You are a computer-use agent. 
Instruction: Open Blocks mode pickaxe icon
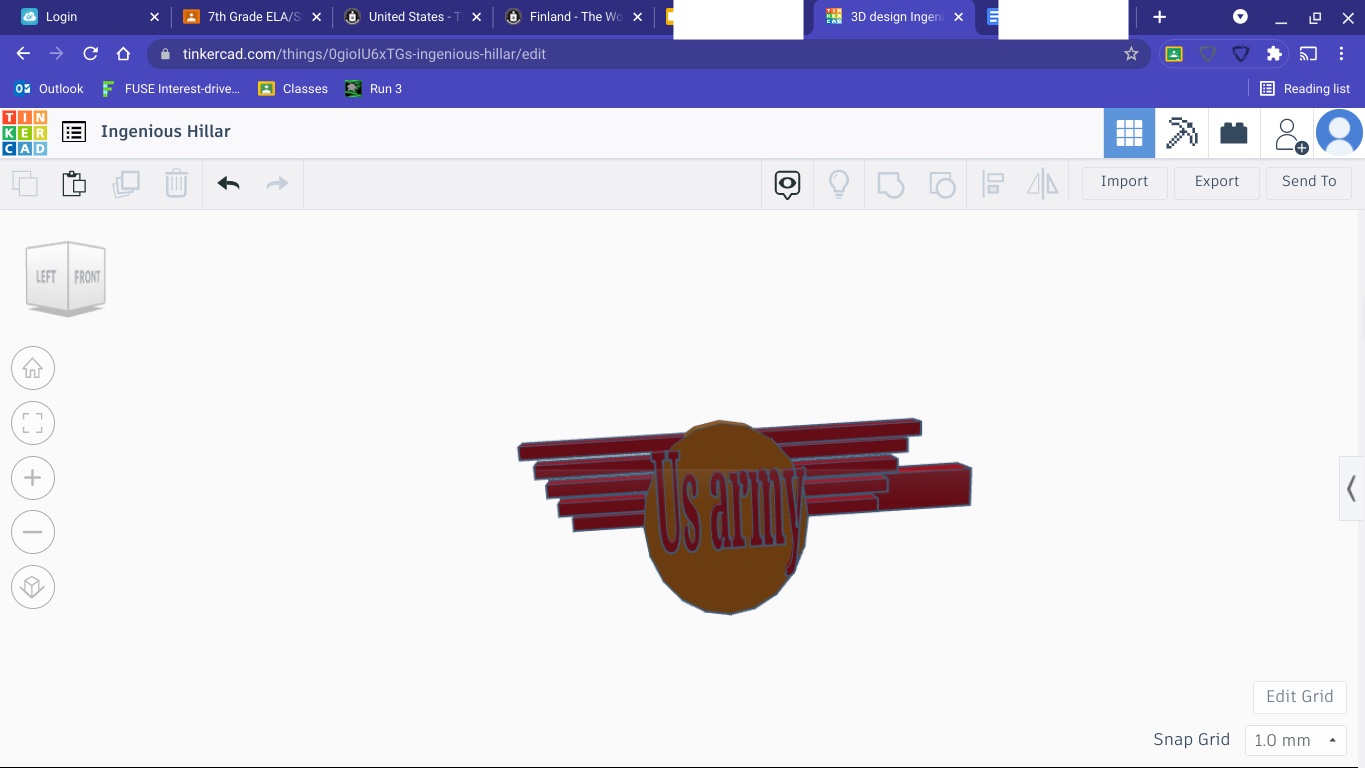pos(1181,133)
